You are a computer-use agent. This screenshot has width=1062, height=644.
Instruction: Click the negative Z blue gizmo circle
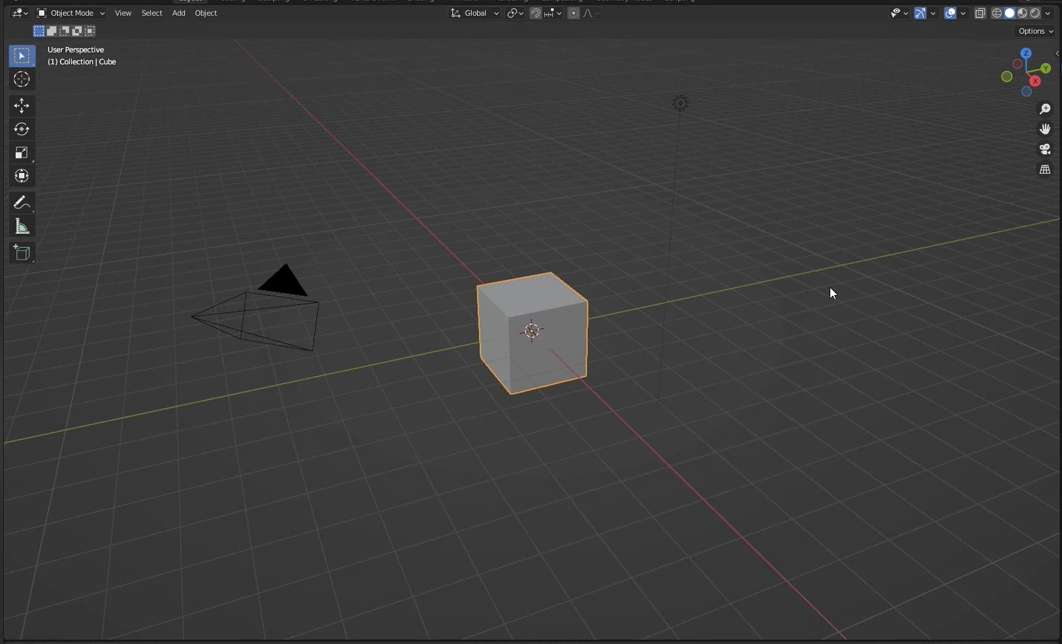(x=1026, y=91)
